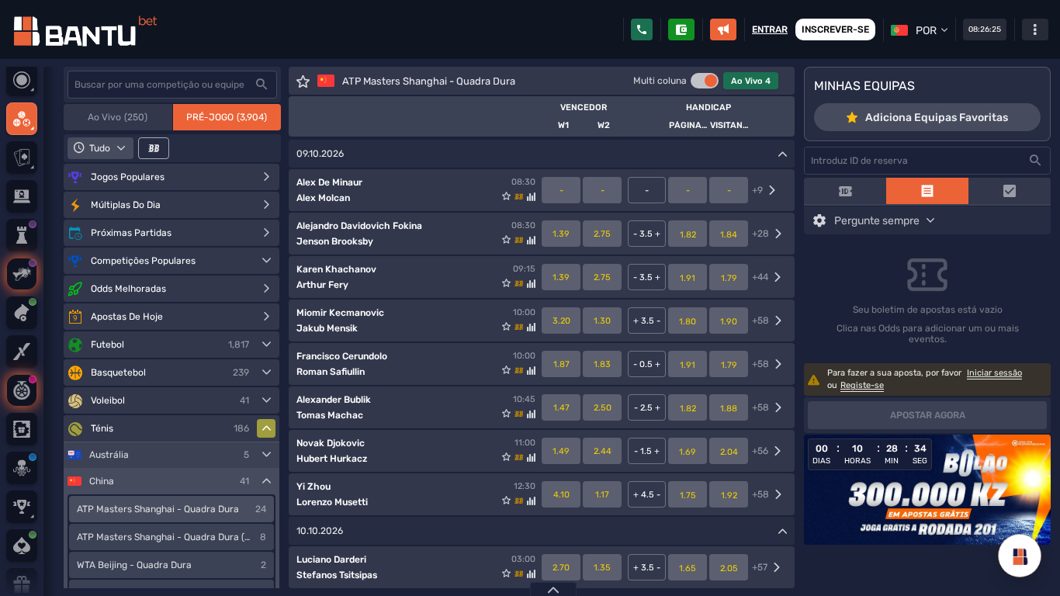Screen dimensions: 1060x596
Task: Collapse the 10.10.2026 date group
Action: 782,531
